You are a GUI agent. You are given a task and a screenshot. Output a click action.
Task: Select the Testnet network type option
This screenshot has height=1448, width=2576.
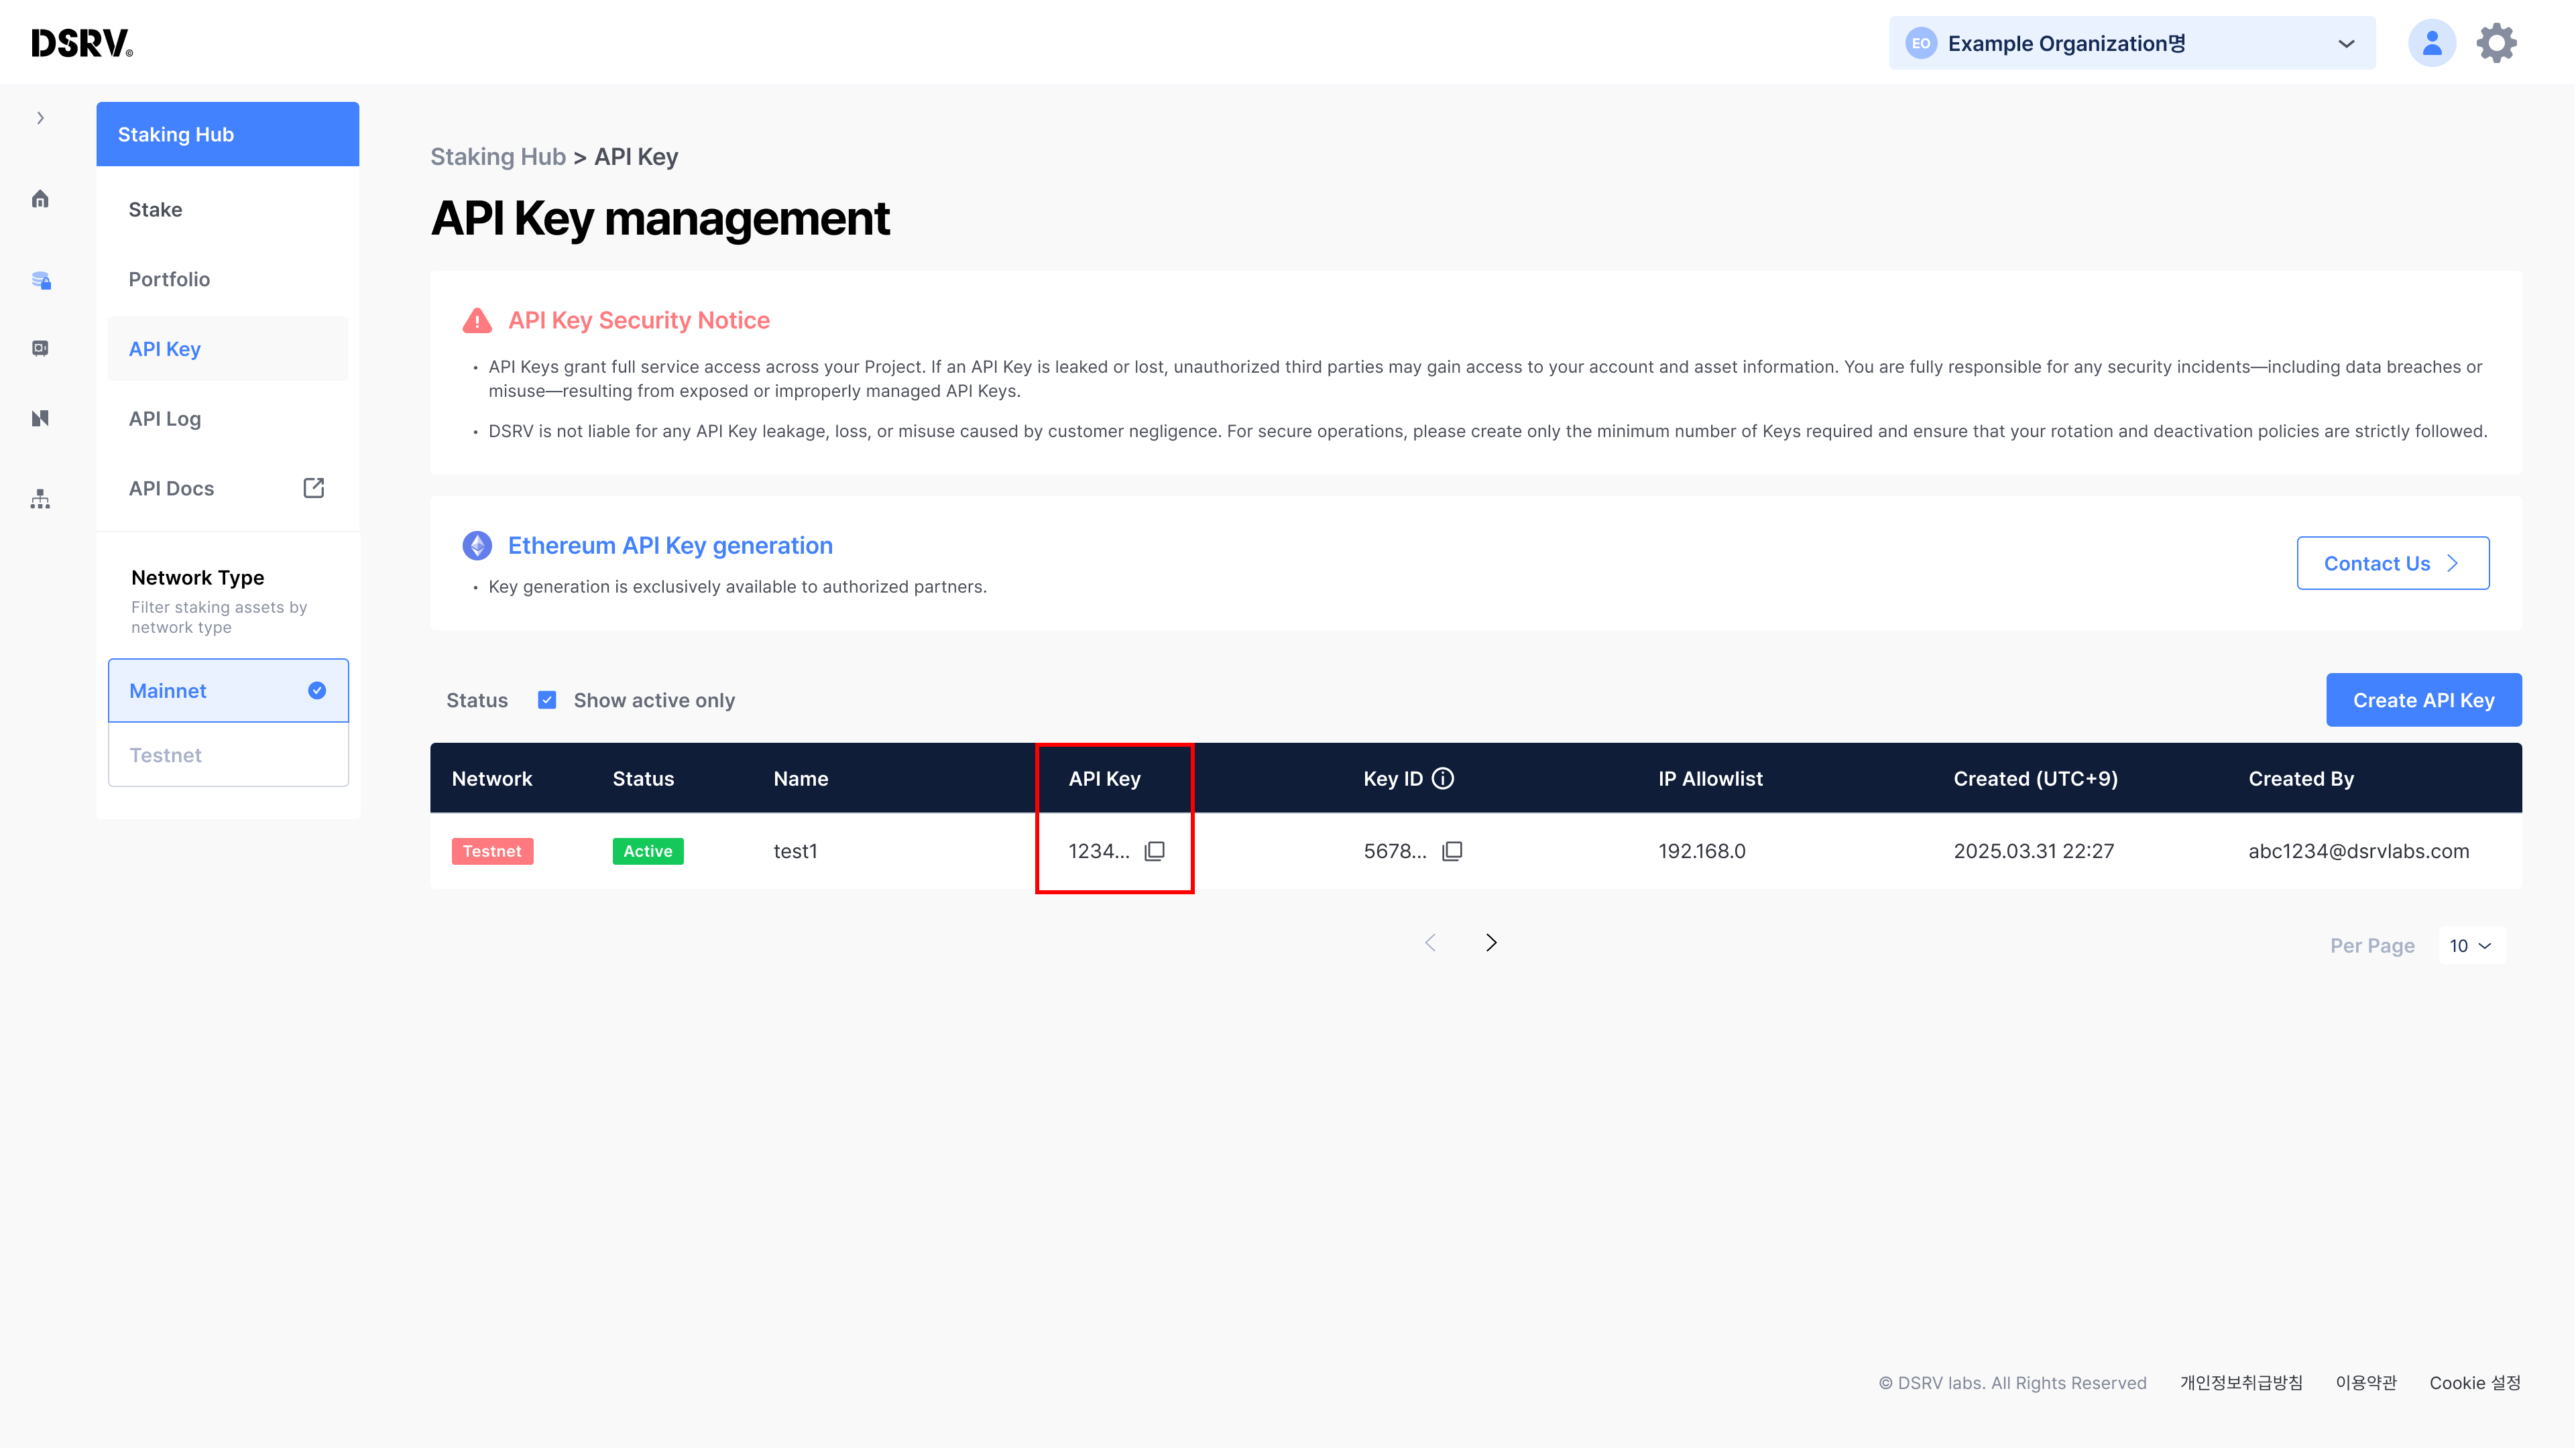[228, 755]
